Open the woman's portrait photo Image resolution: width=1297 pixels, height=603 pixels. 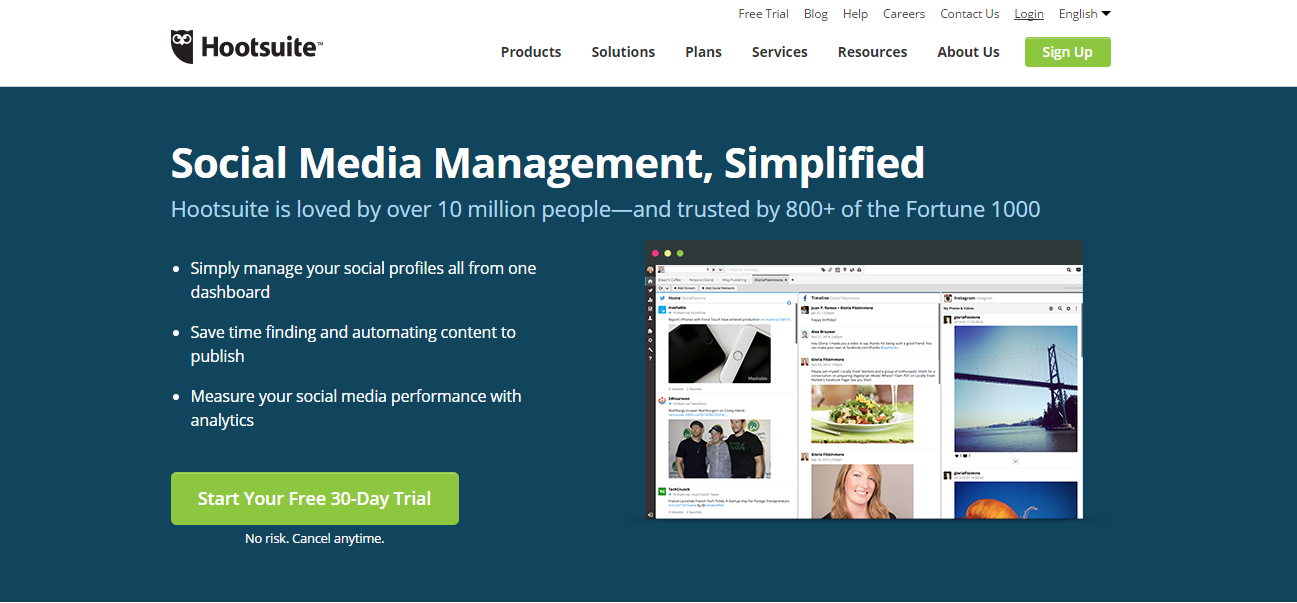pos(862,491)
